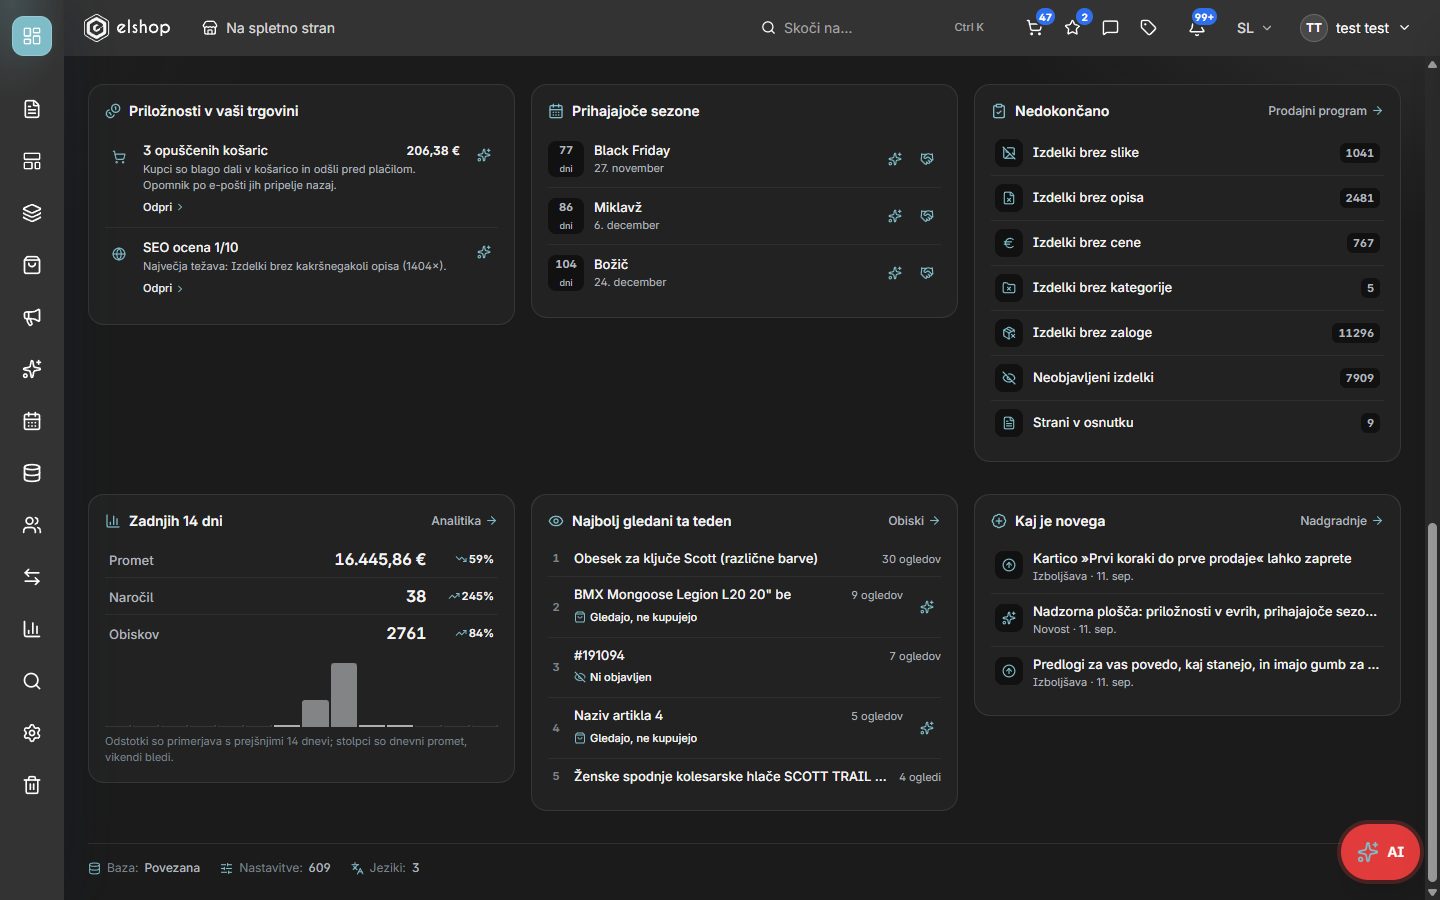Open the shopping bag icon in sidebar
Image resolution: width=1440 pixels, height=900 pixels.
tap(32, 265)
